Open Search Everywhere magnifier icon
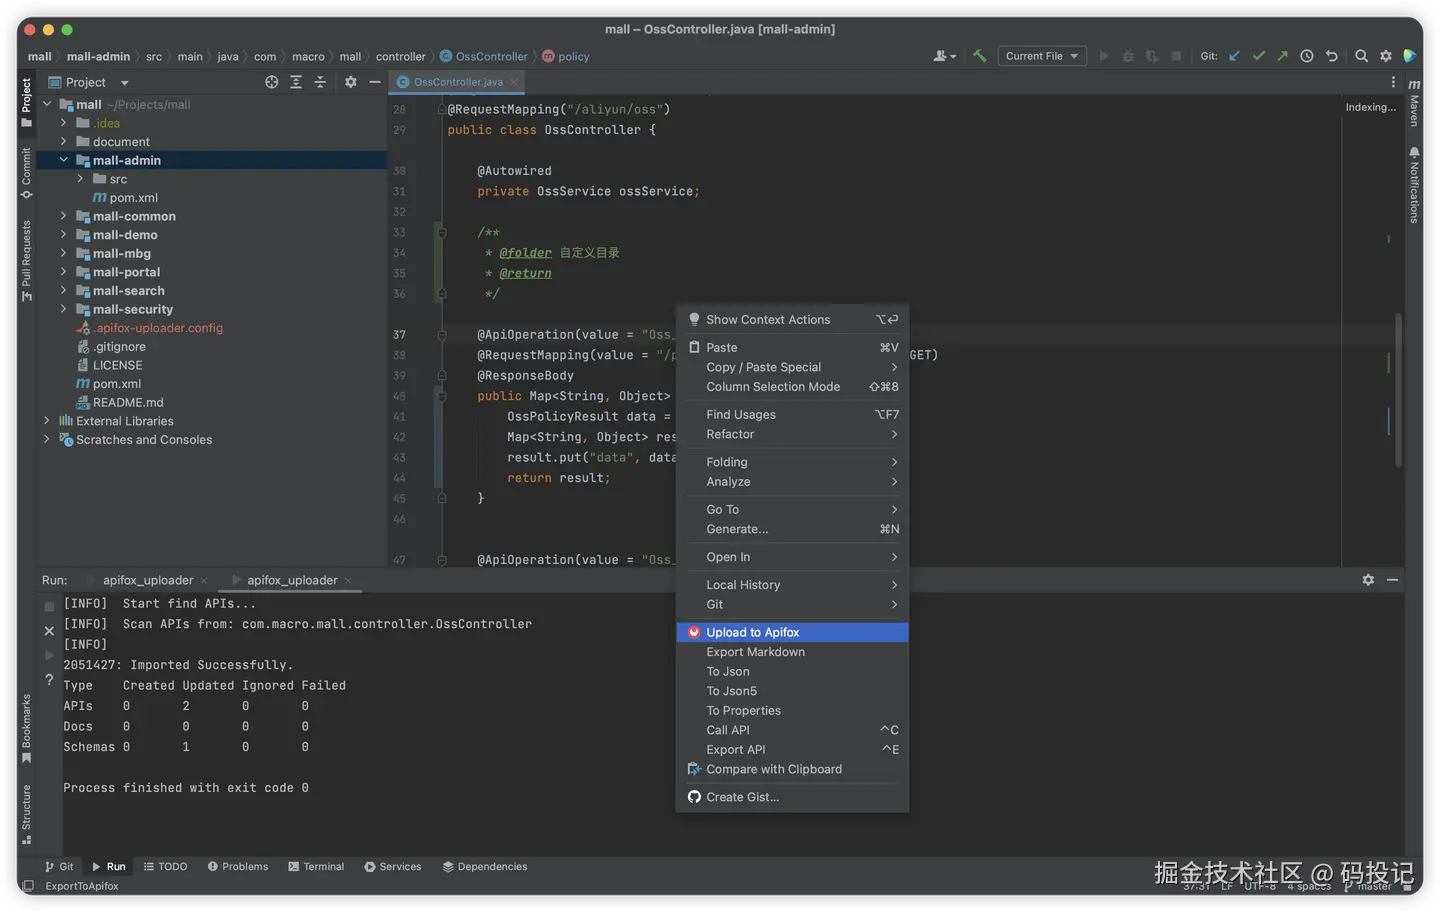The height and width of the screenshot is (912, 1440). 1361,56
